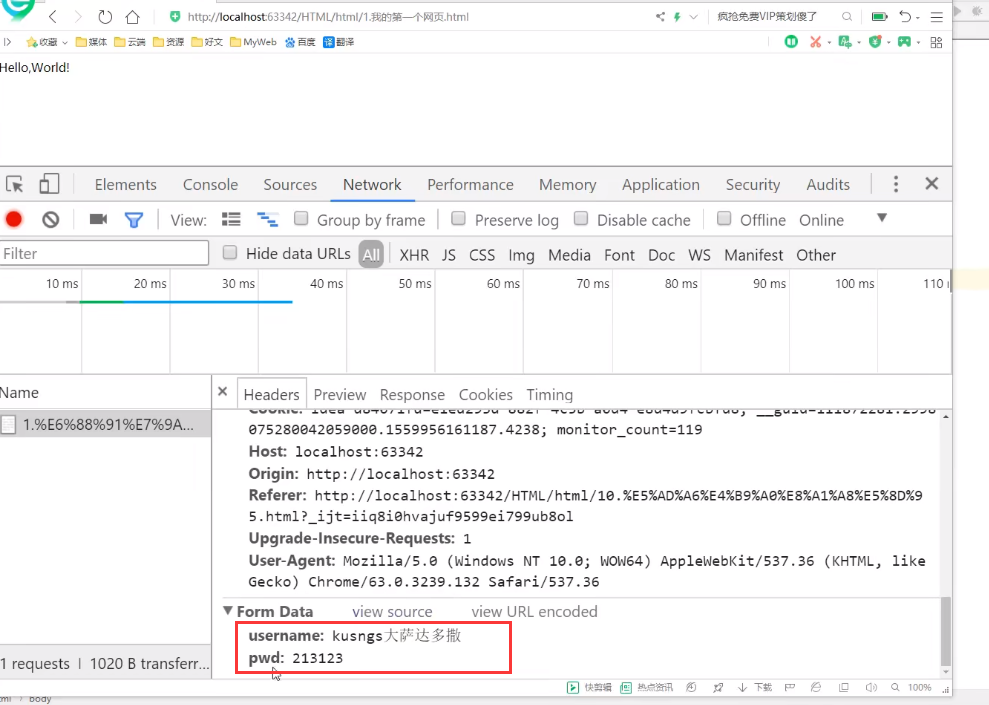Open the browser hamburger menu

pyautogui.click(x=937, y=17)
